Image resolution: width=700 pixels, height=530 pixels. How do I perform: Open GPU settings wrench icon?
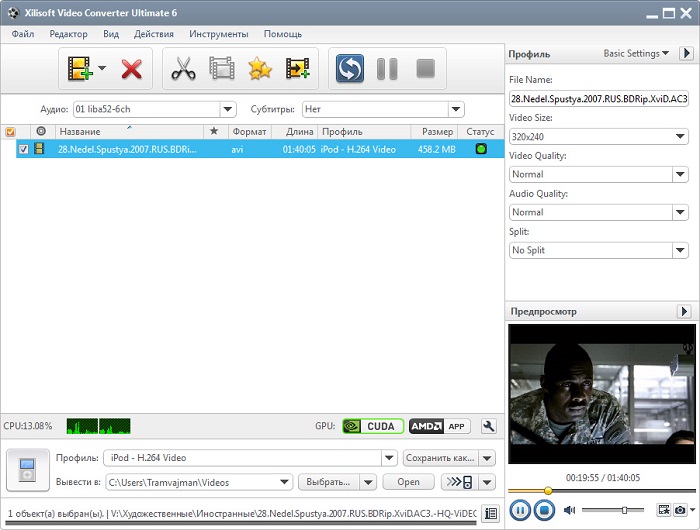[x=488, y=426]
